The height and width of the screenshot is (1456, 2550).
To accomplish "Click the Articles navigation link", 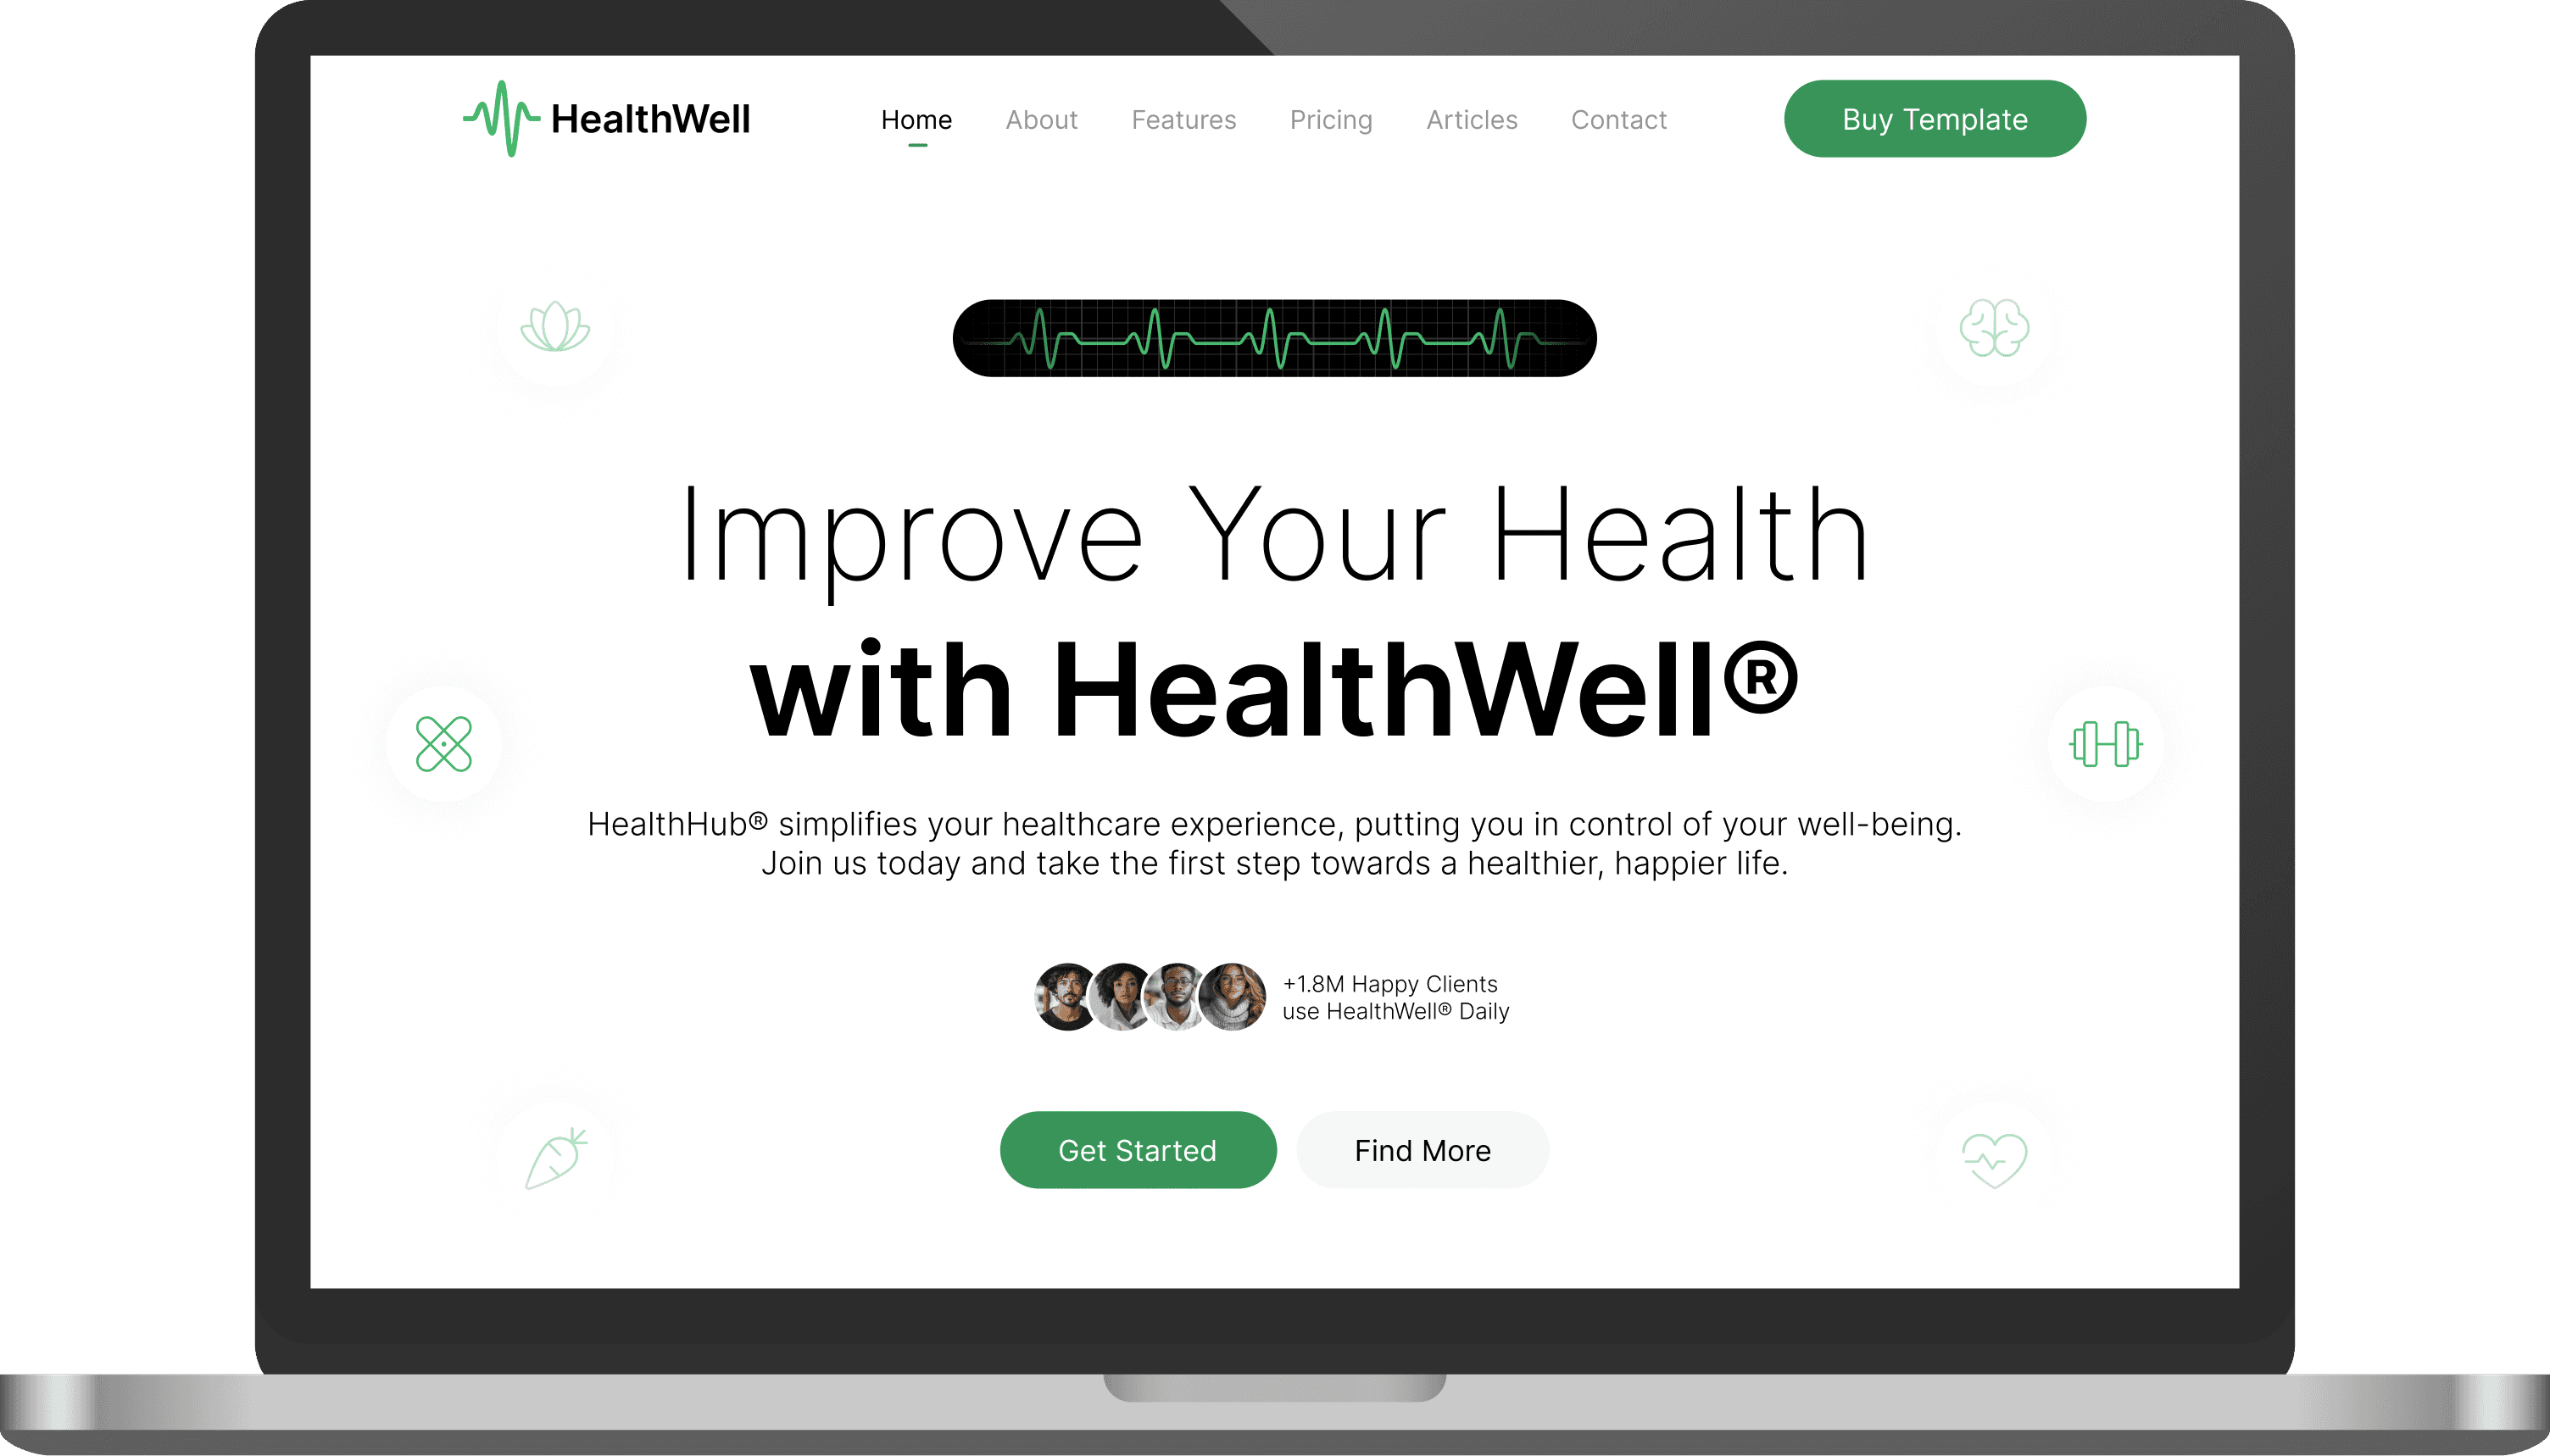I will point(1469,119).
